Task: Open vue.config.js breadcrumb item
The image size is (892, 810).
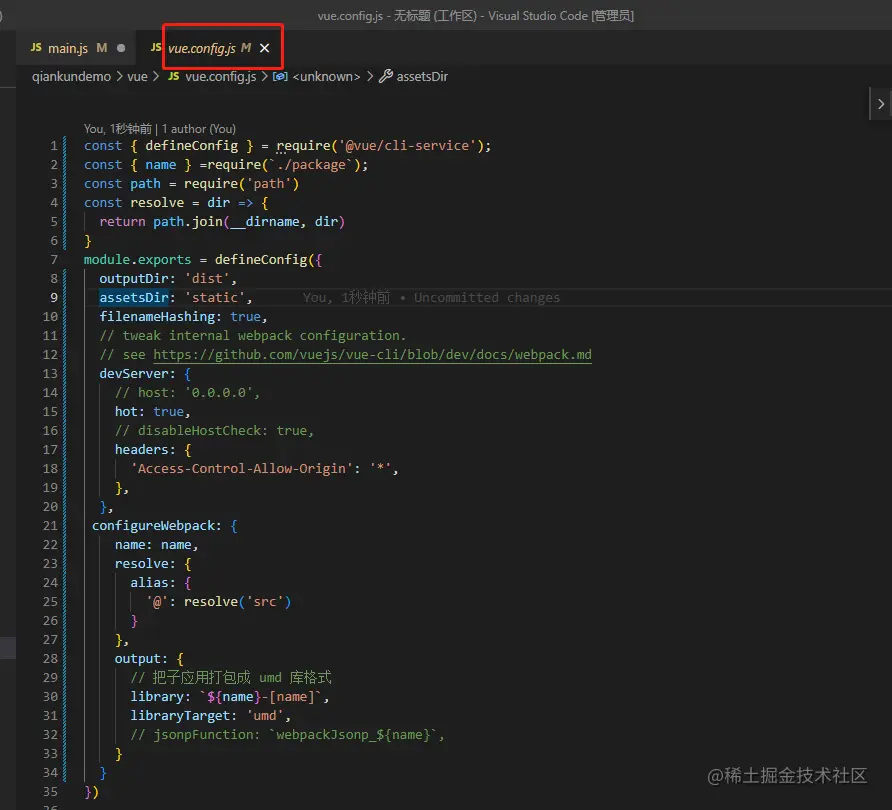Action: coord(221,77)
